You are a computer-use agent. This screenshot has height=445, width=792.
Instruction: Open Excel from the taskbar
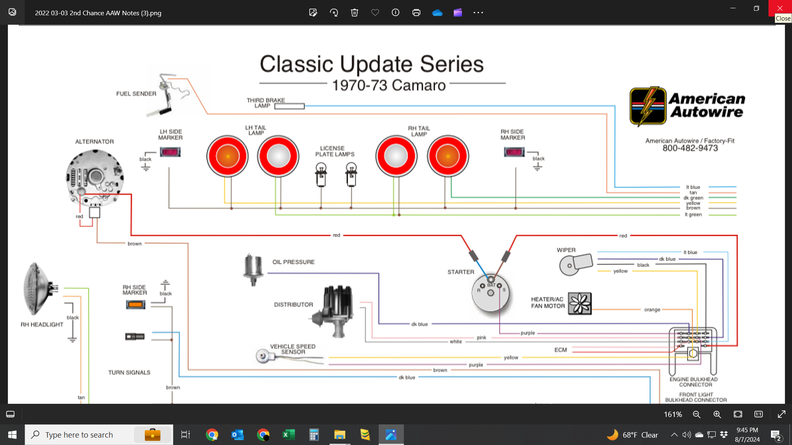(x=288, y=435)
